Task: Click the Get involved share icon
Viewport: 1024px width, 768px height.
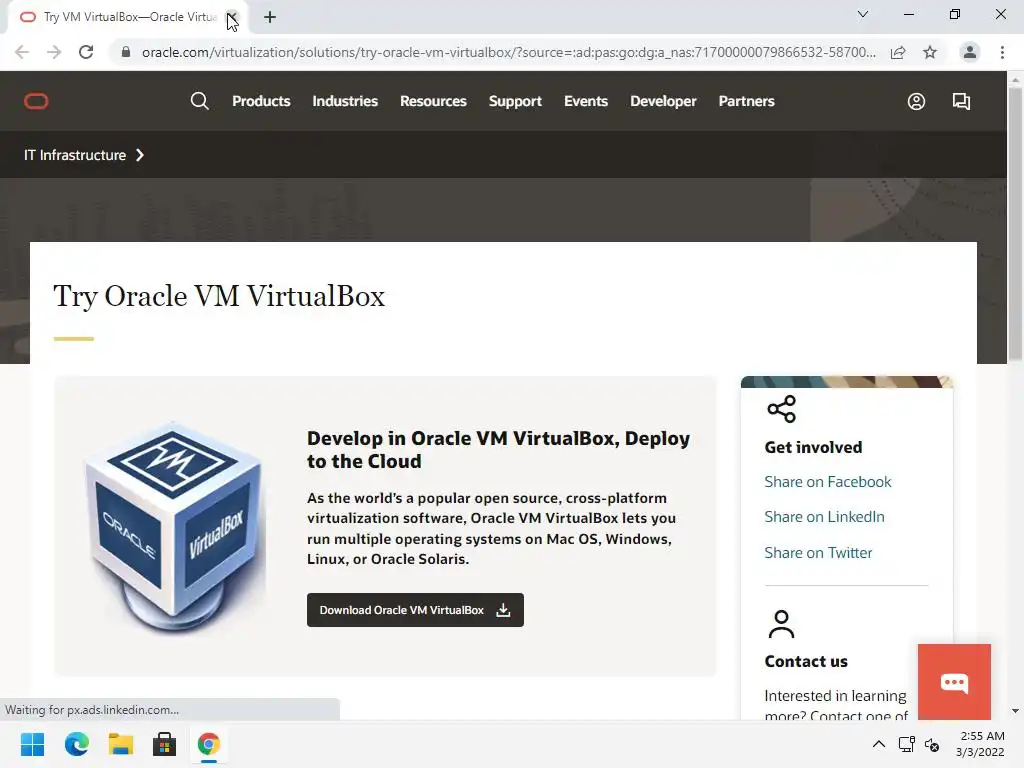Action: pos(782,409)
